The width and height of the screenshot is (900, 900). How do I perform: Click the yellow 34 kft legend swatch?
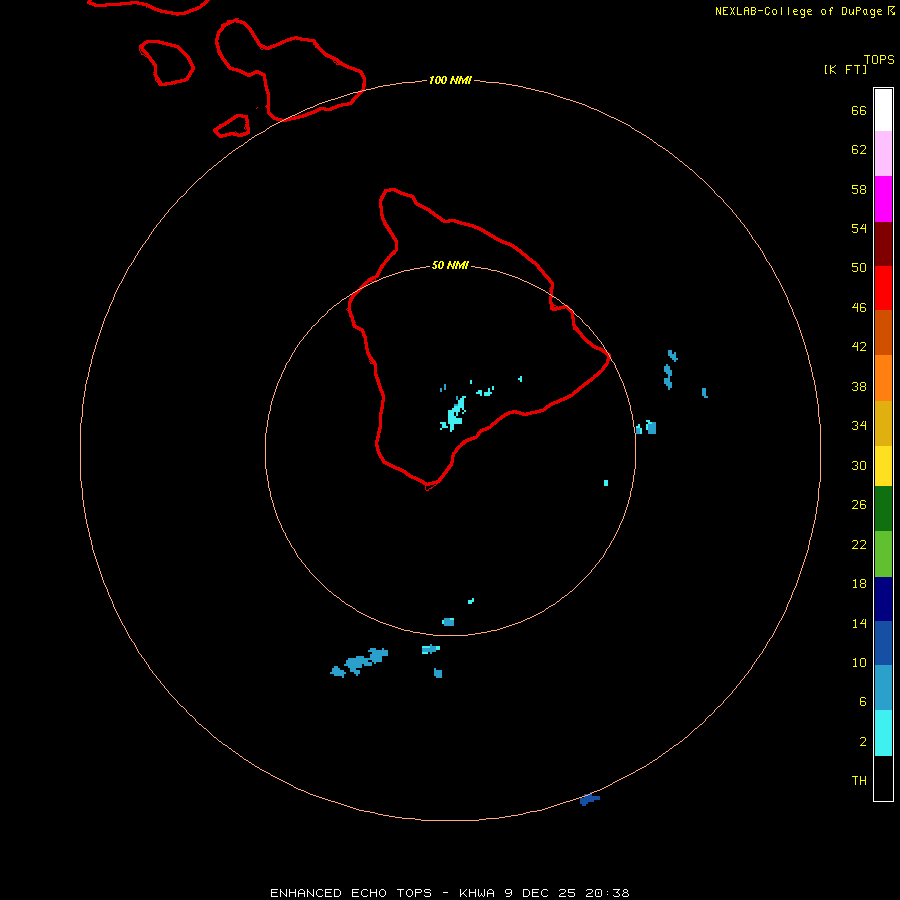[x=883, y=466]
